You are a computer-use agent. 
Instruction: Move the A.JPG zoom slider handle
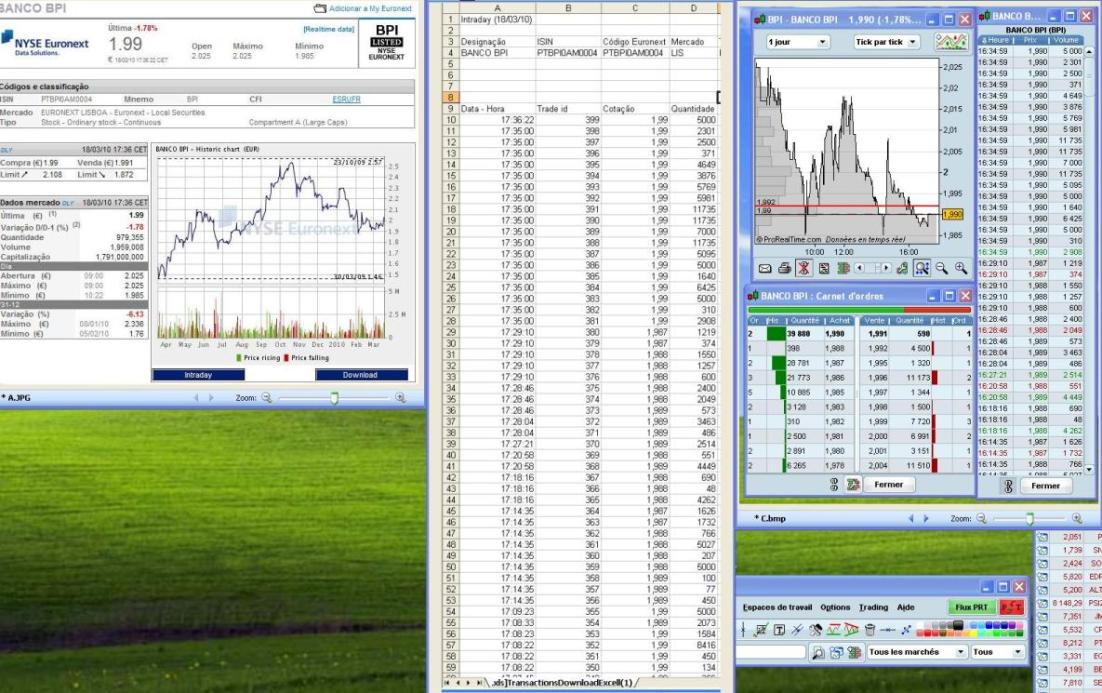click(x=335, y=398)
